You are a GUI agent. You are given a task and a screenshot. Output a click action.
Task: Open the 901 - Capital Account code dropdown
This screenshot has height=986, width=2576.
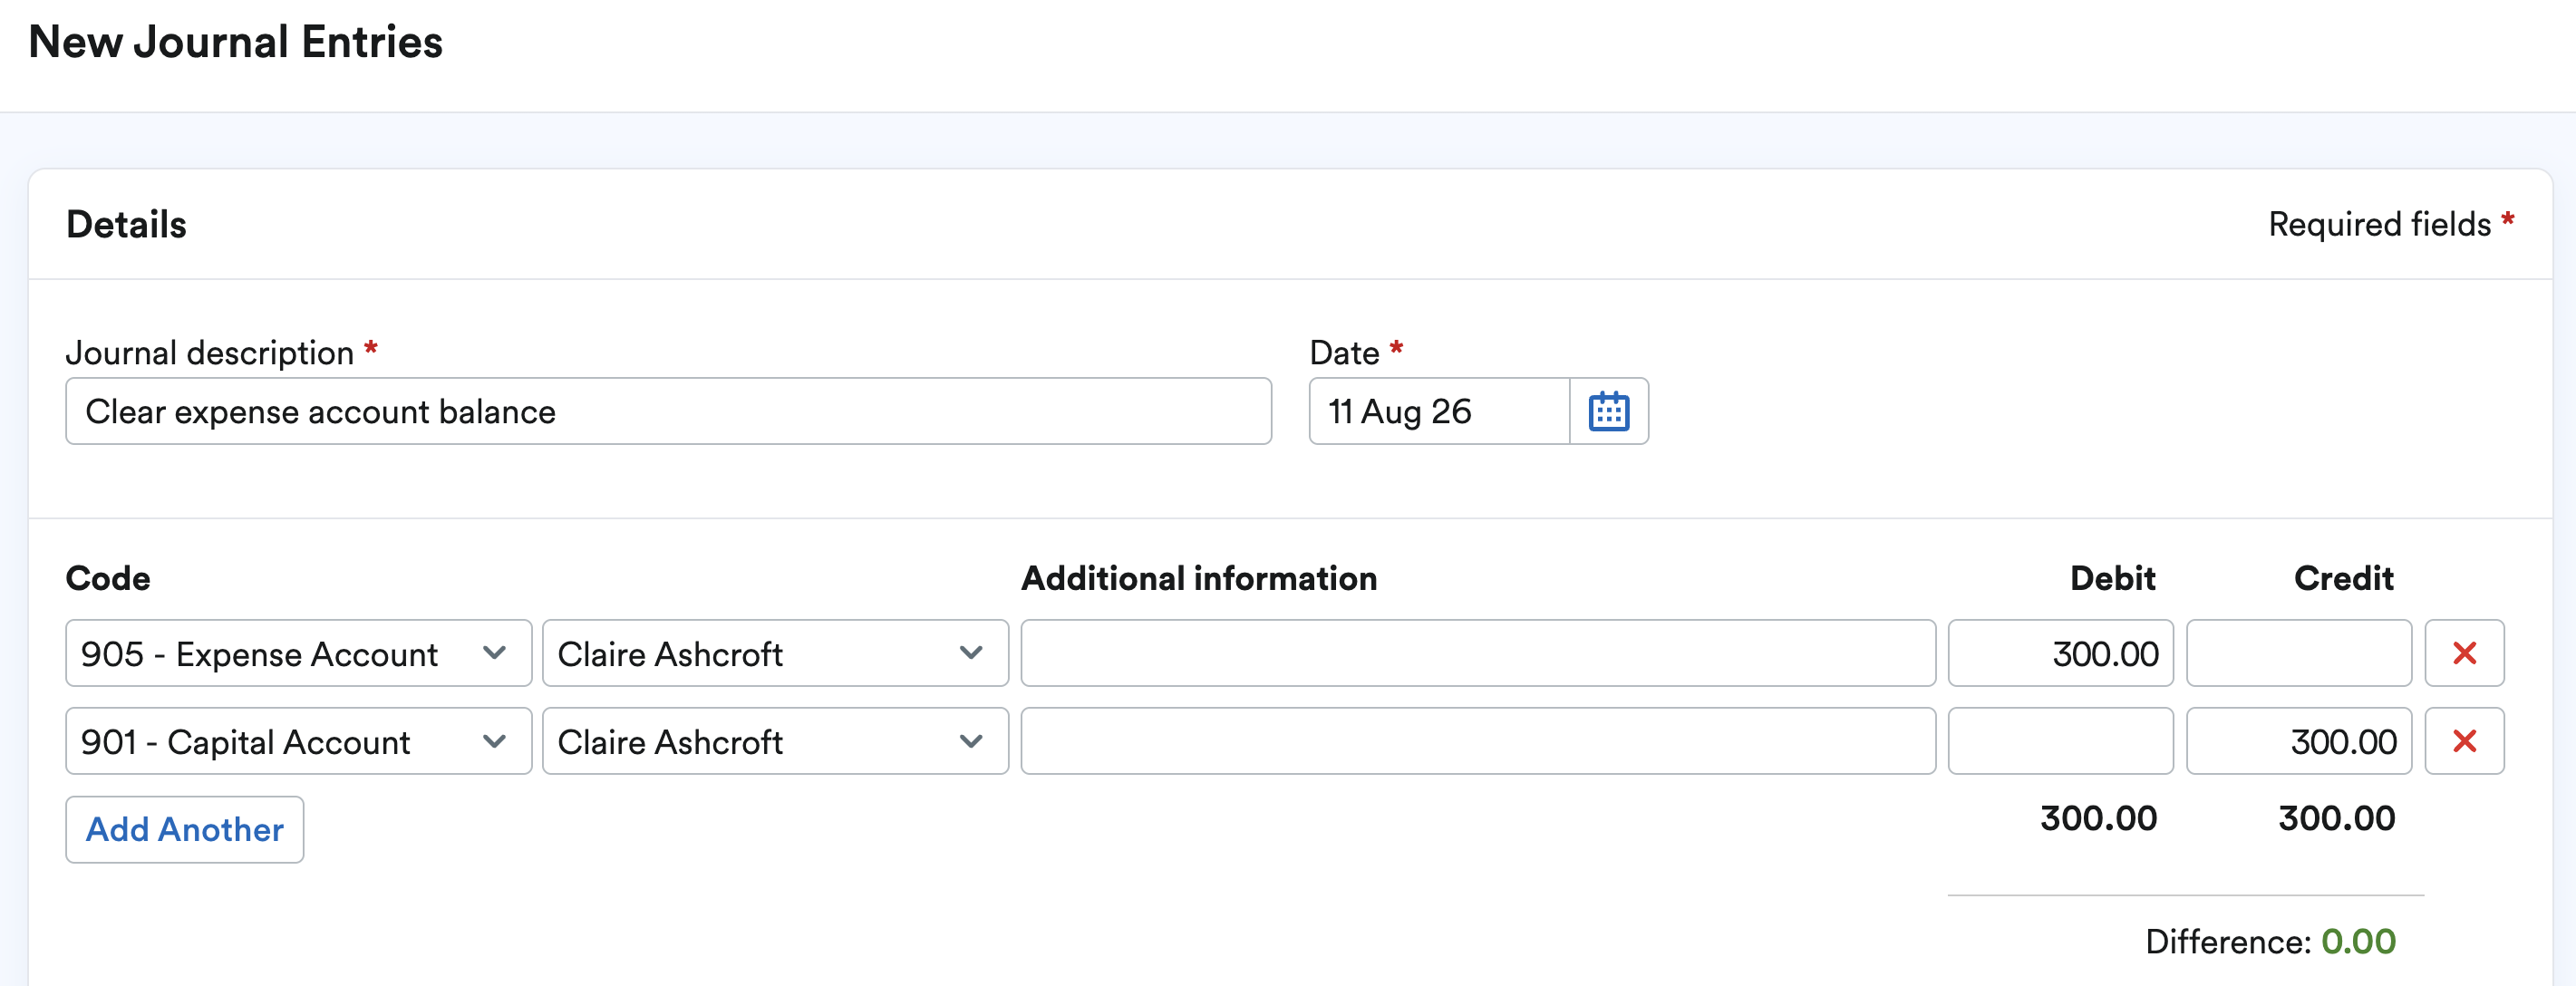pyautogui.click(x=298, y=741)
